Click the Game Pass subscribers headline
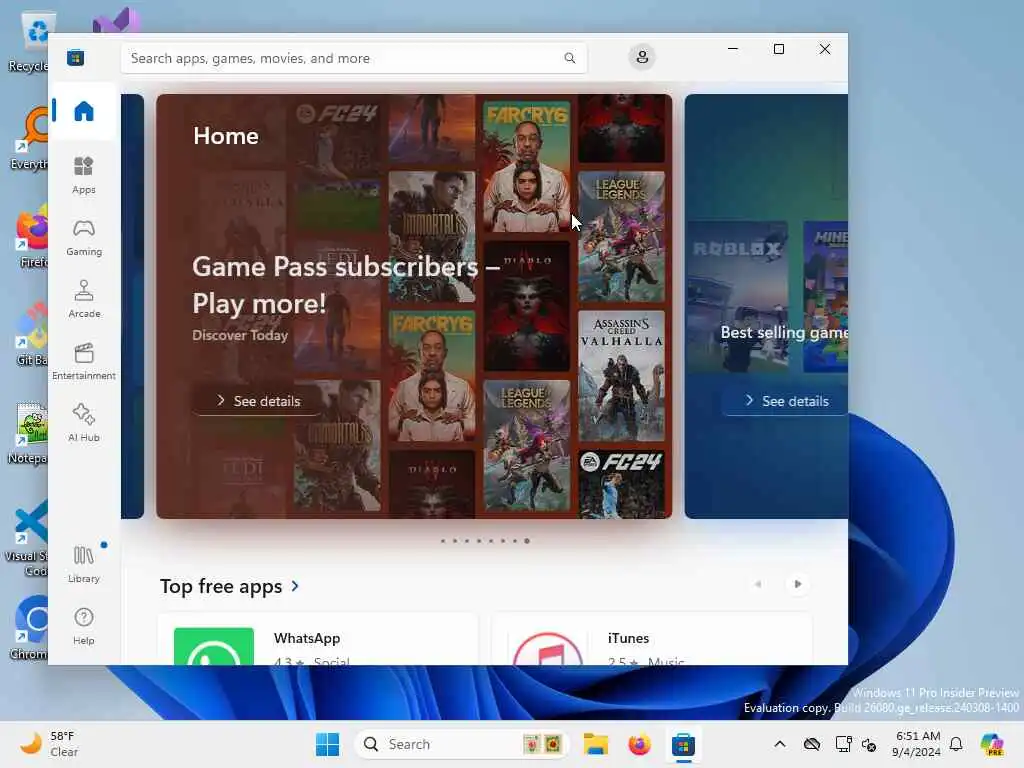 pyautogui.click(x=346, y=285)
